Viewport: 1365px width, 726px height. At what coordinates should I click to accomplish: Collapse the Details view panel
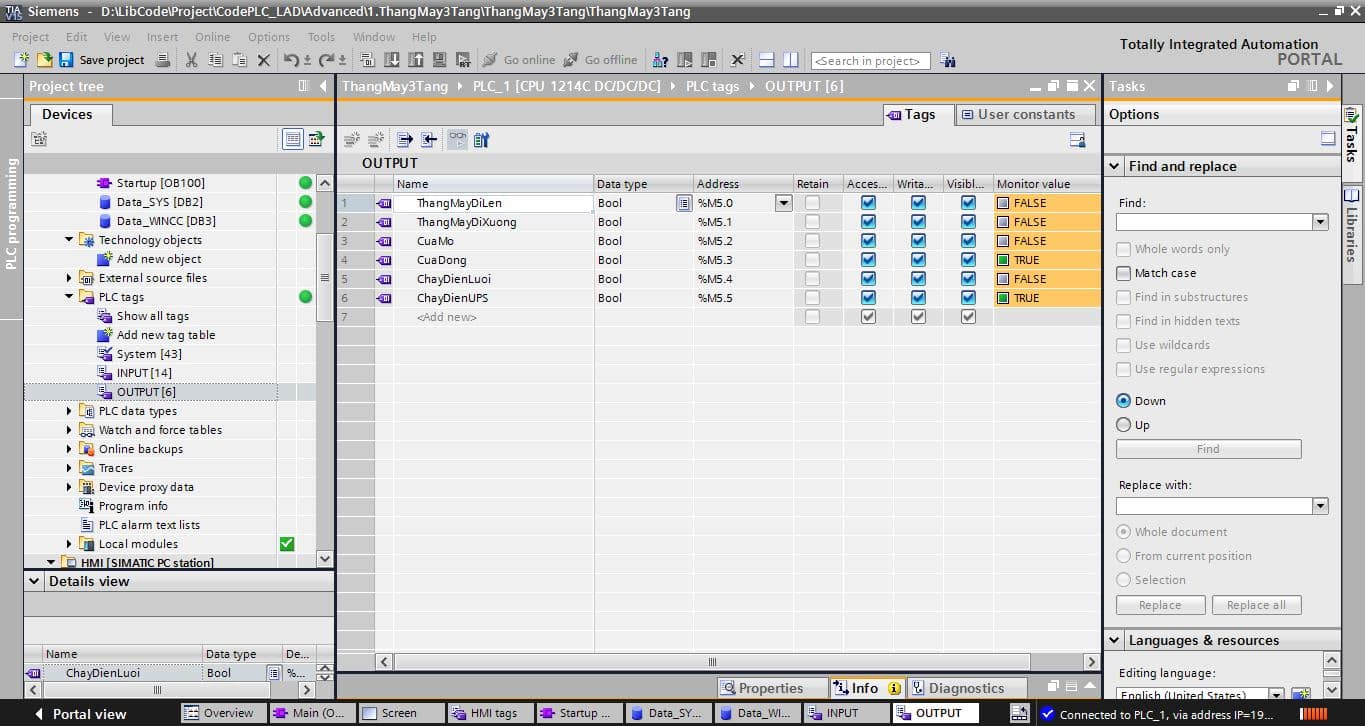point(35,581)
